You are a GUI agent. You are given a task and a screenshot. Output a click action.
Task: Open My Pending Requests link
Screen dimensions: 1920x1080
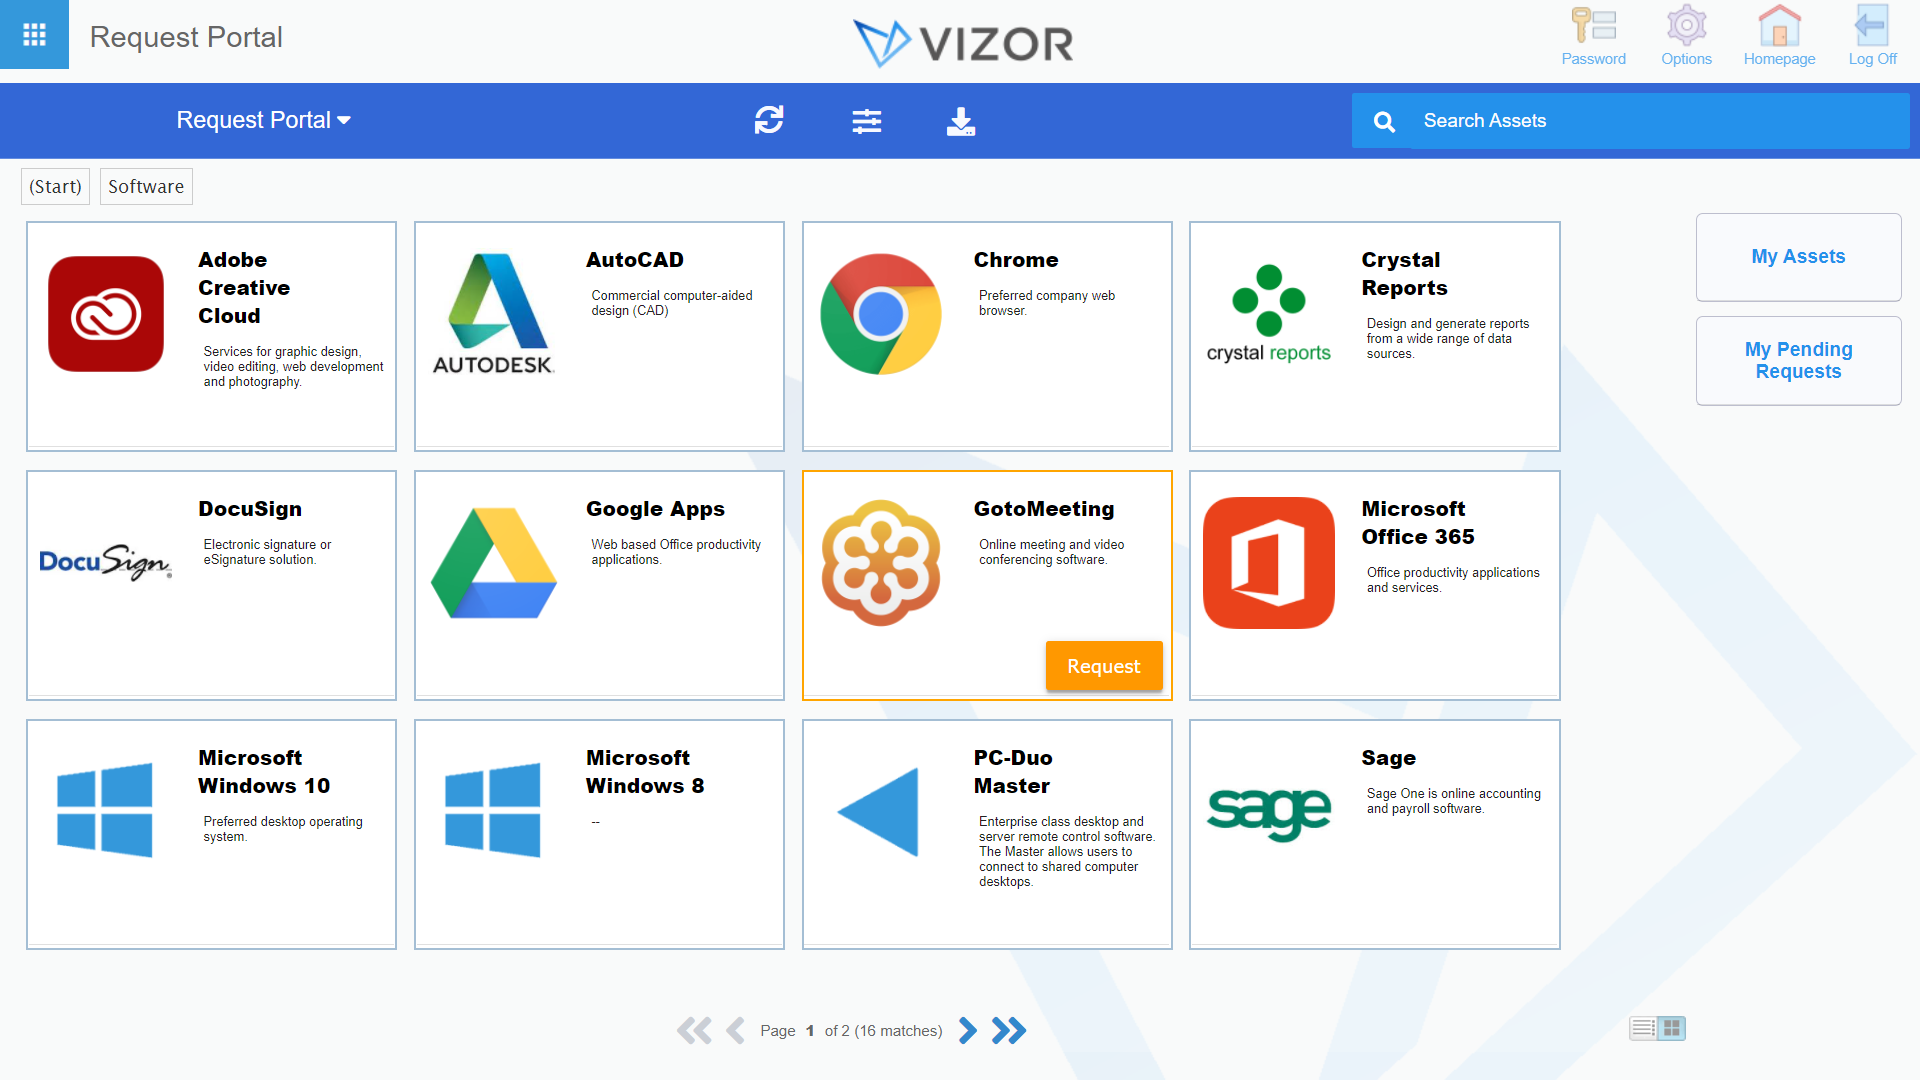click(x=1797, y=361)
